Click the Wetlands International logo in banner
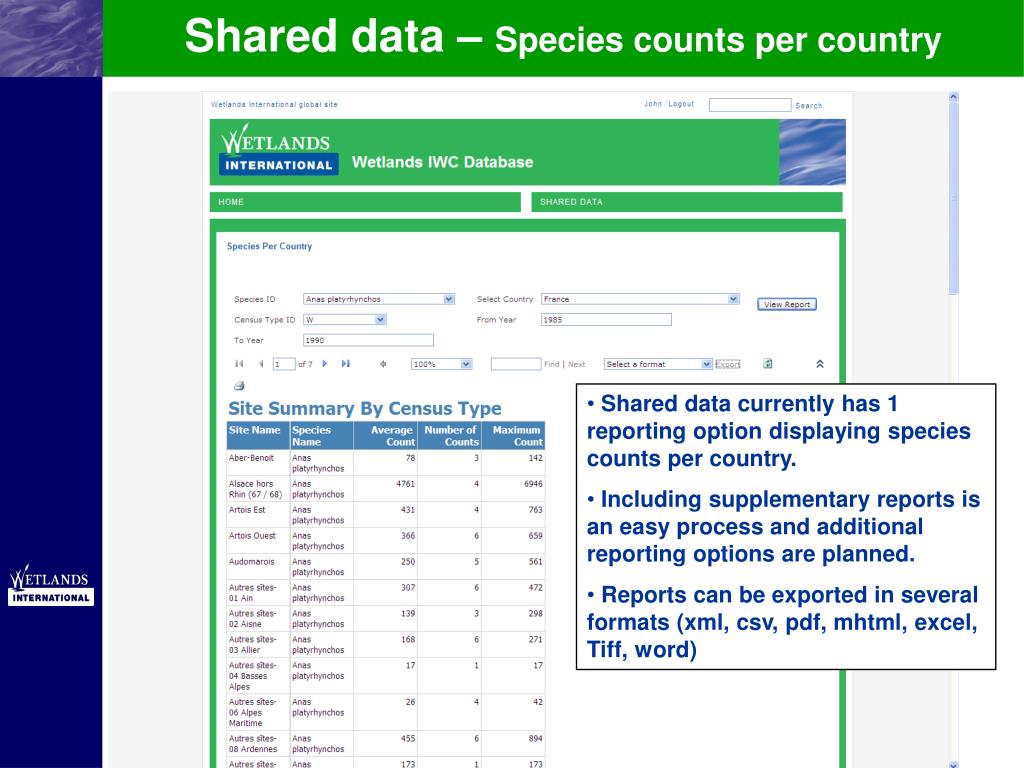Image resolution: width=1024 pixels, height=768 pixels. pyautogui.click(x=279, y=150)
